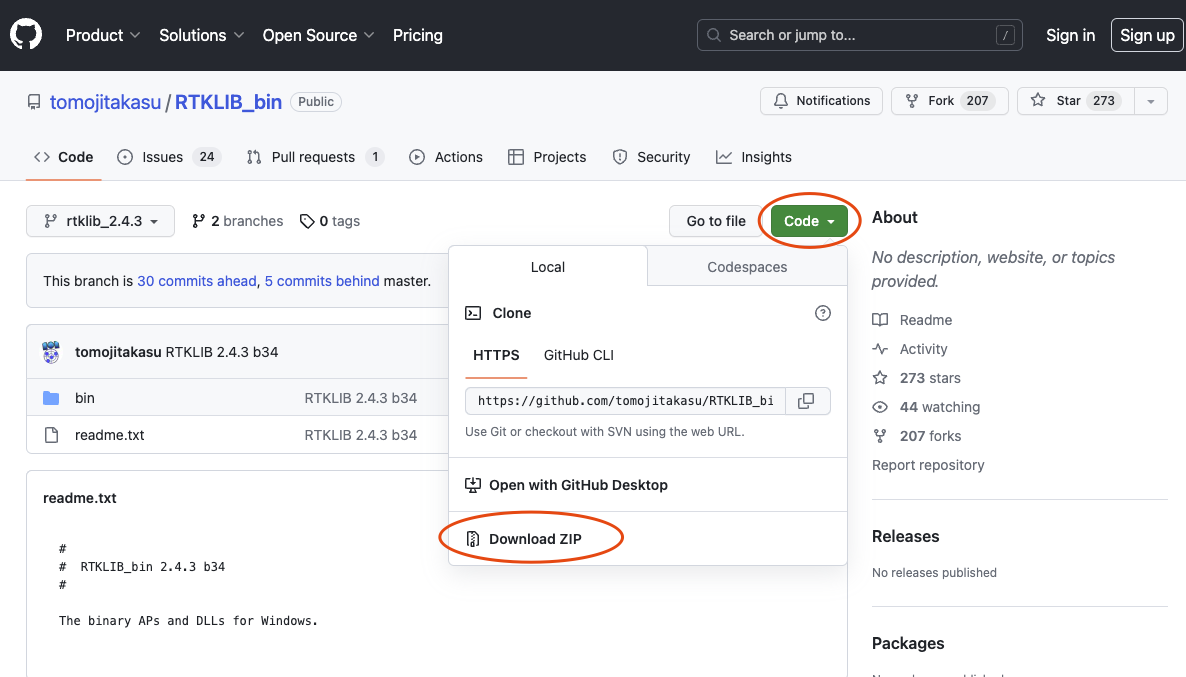Image resolution: width=1186 pixels, height=677 pixels.
Task: Copy the HTTPS clone URL
Action: pyautogui.click(x=806, y=400)
